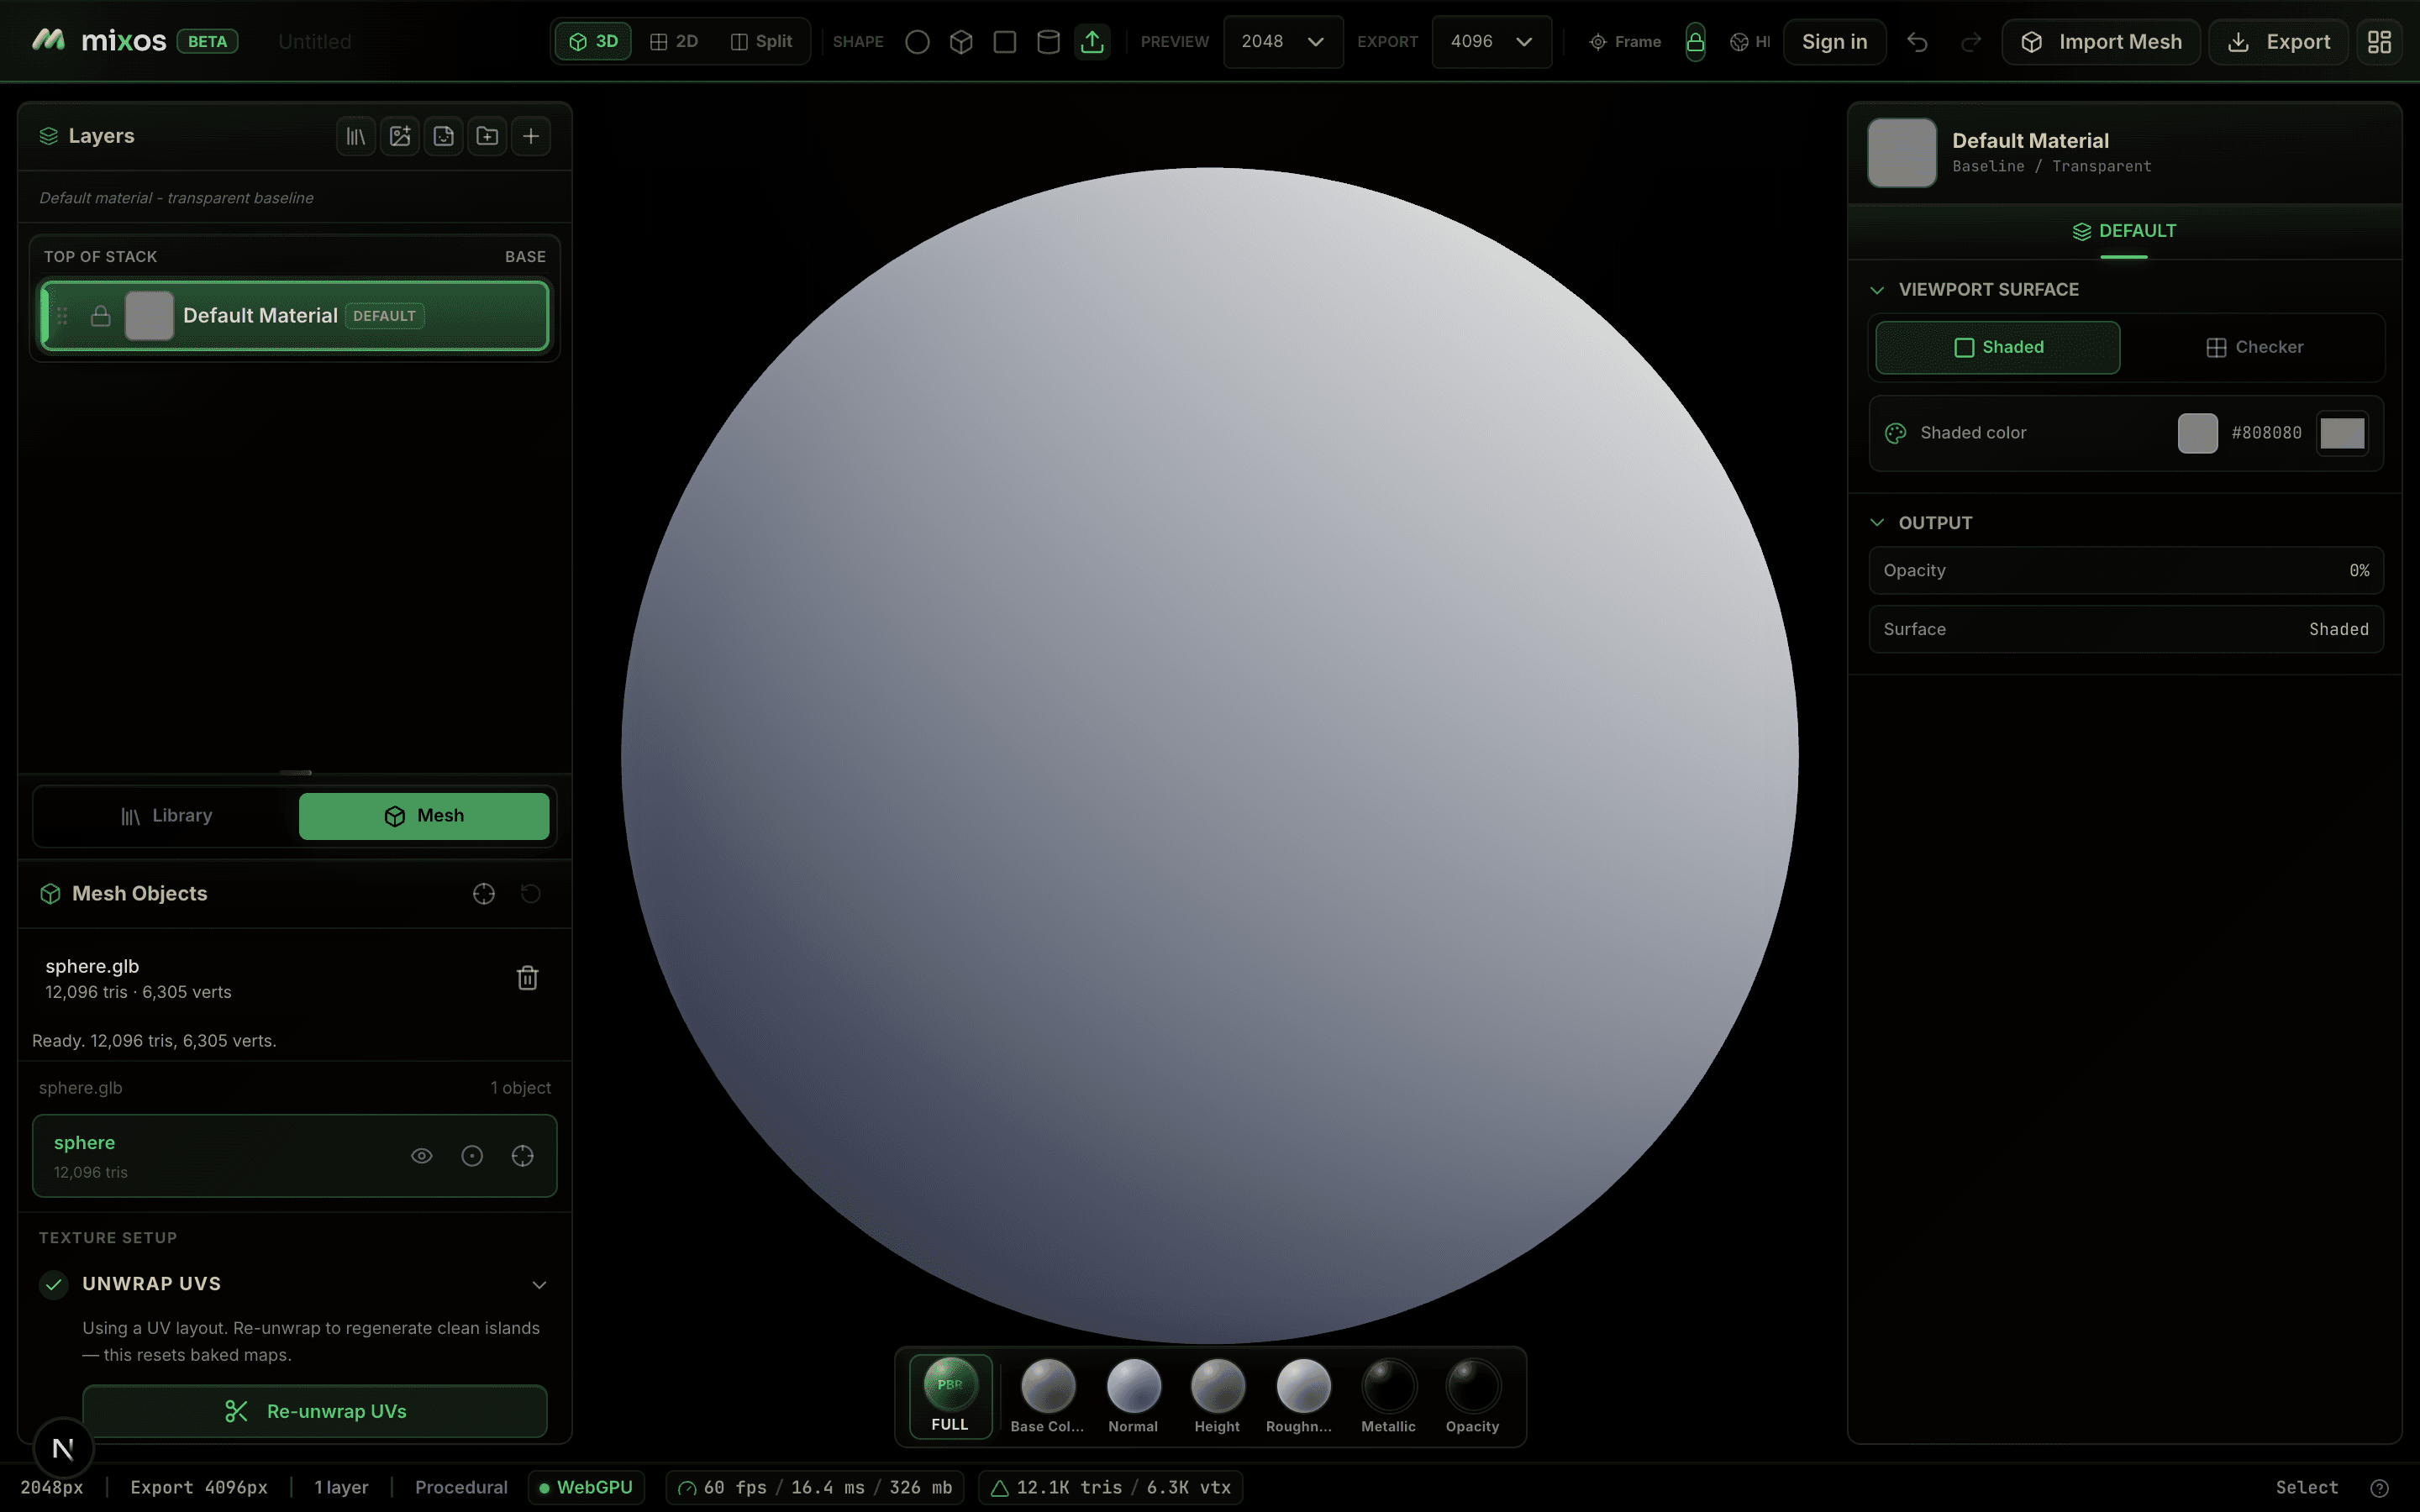Viewport: 2420px width, 1512px height.
Task: Show the Metallic channel preview
Action: [1388, 1396]
